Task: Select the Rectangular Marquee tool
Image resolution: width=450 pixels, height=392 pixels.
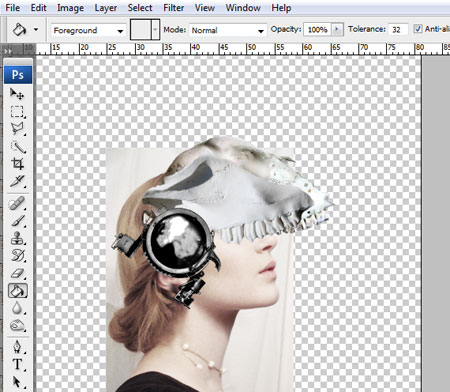Action: 17,112
